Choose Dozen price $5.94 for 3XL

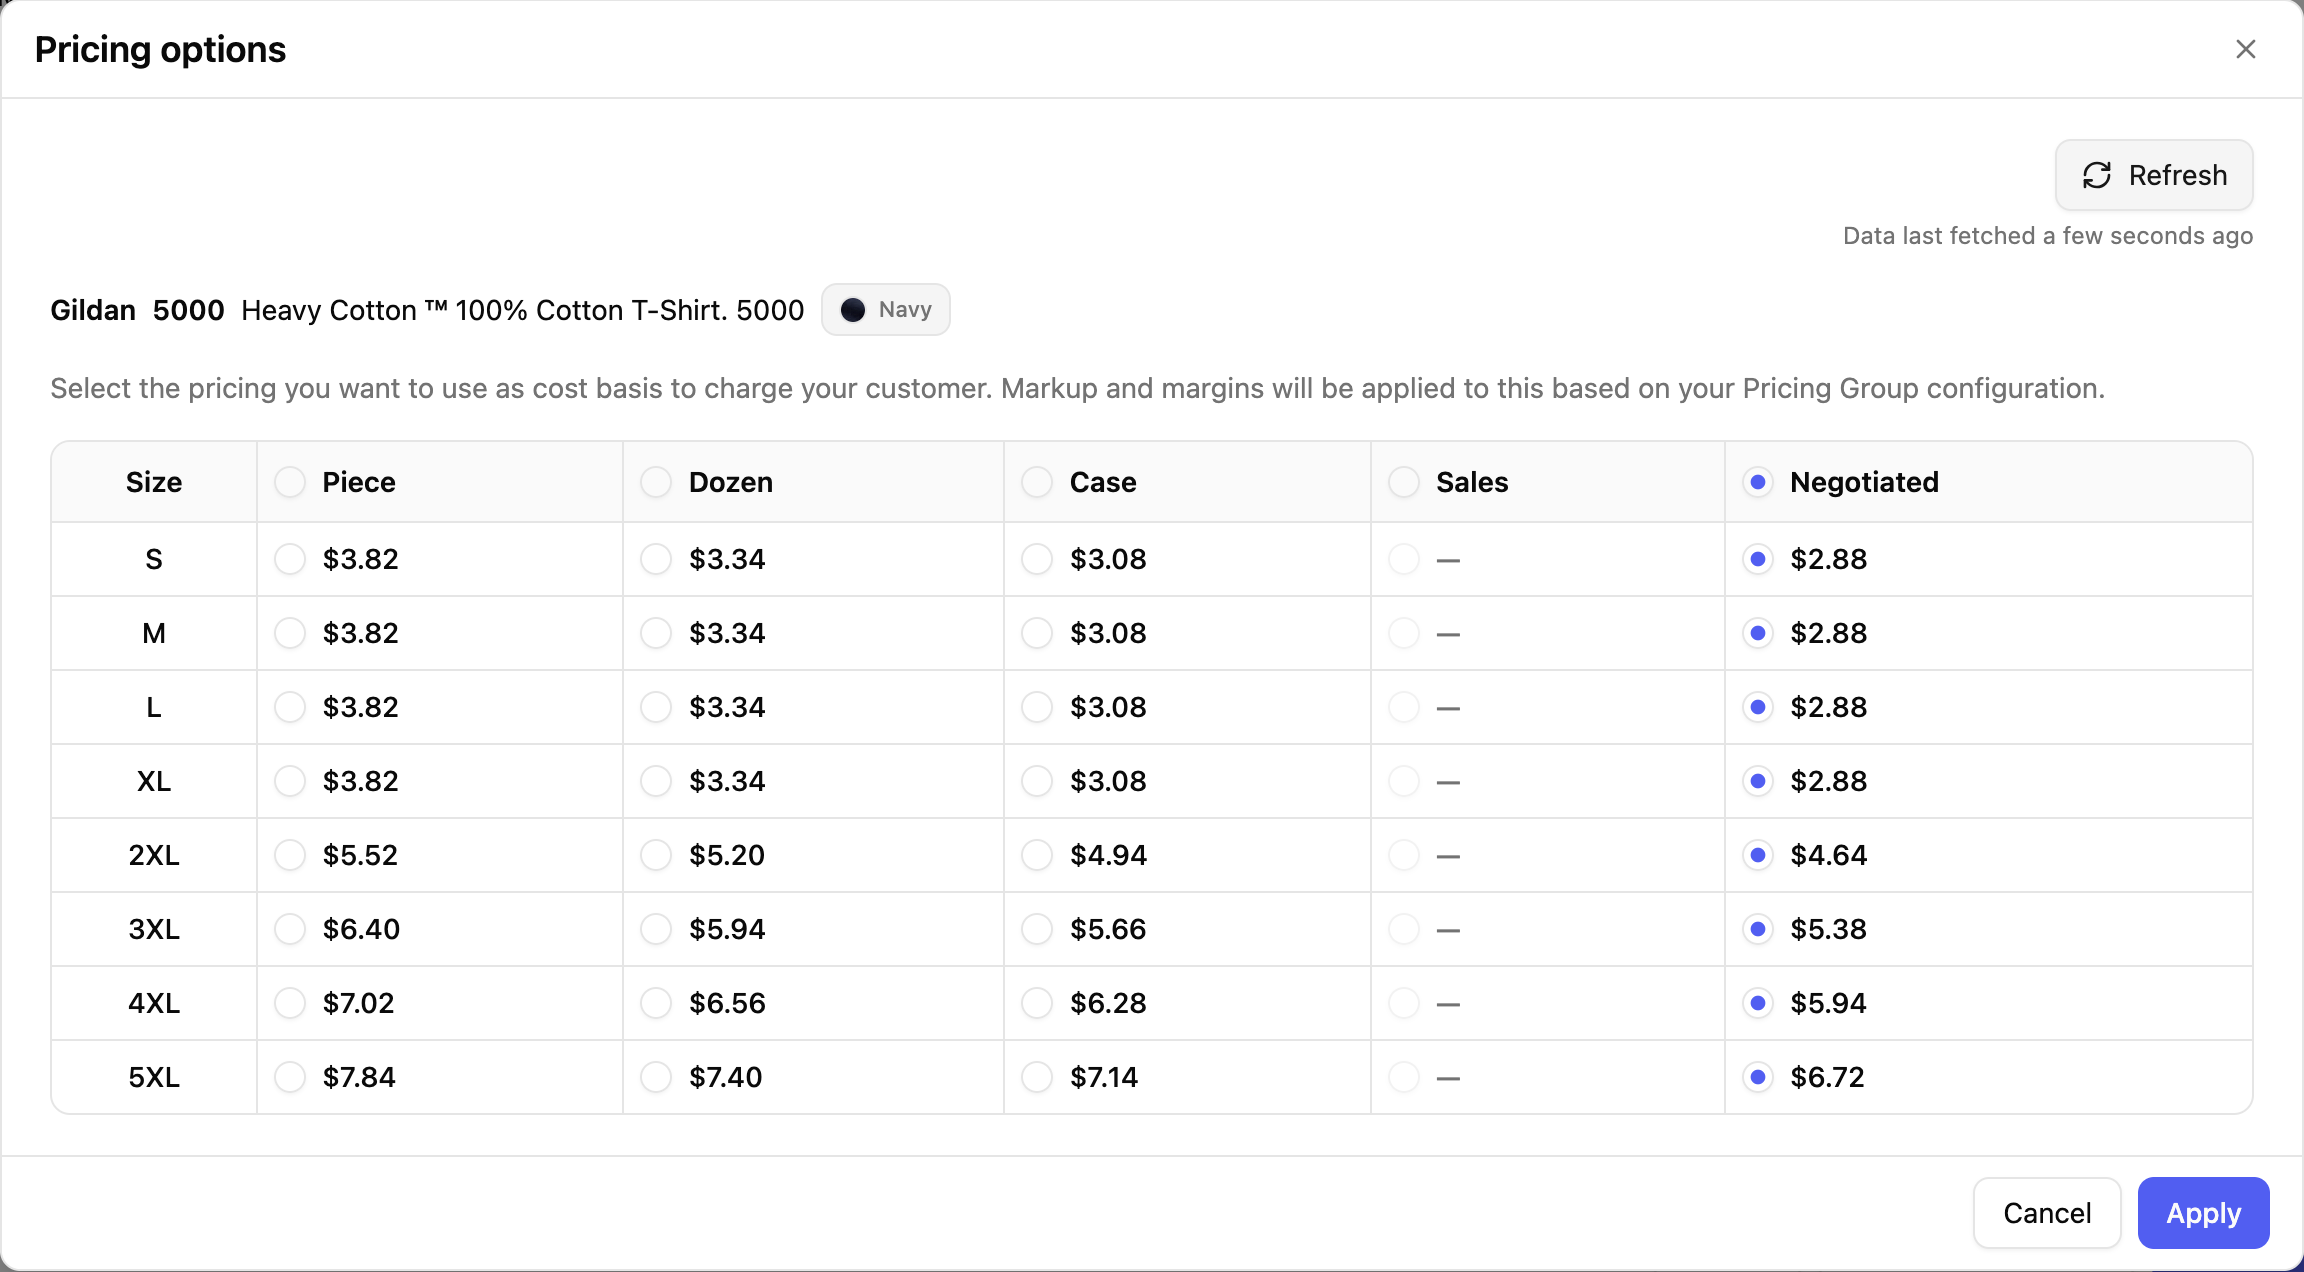656,929
